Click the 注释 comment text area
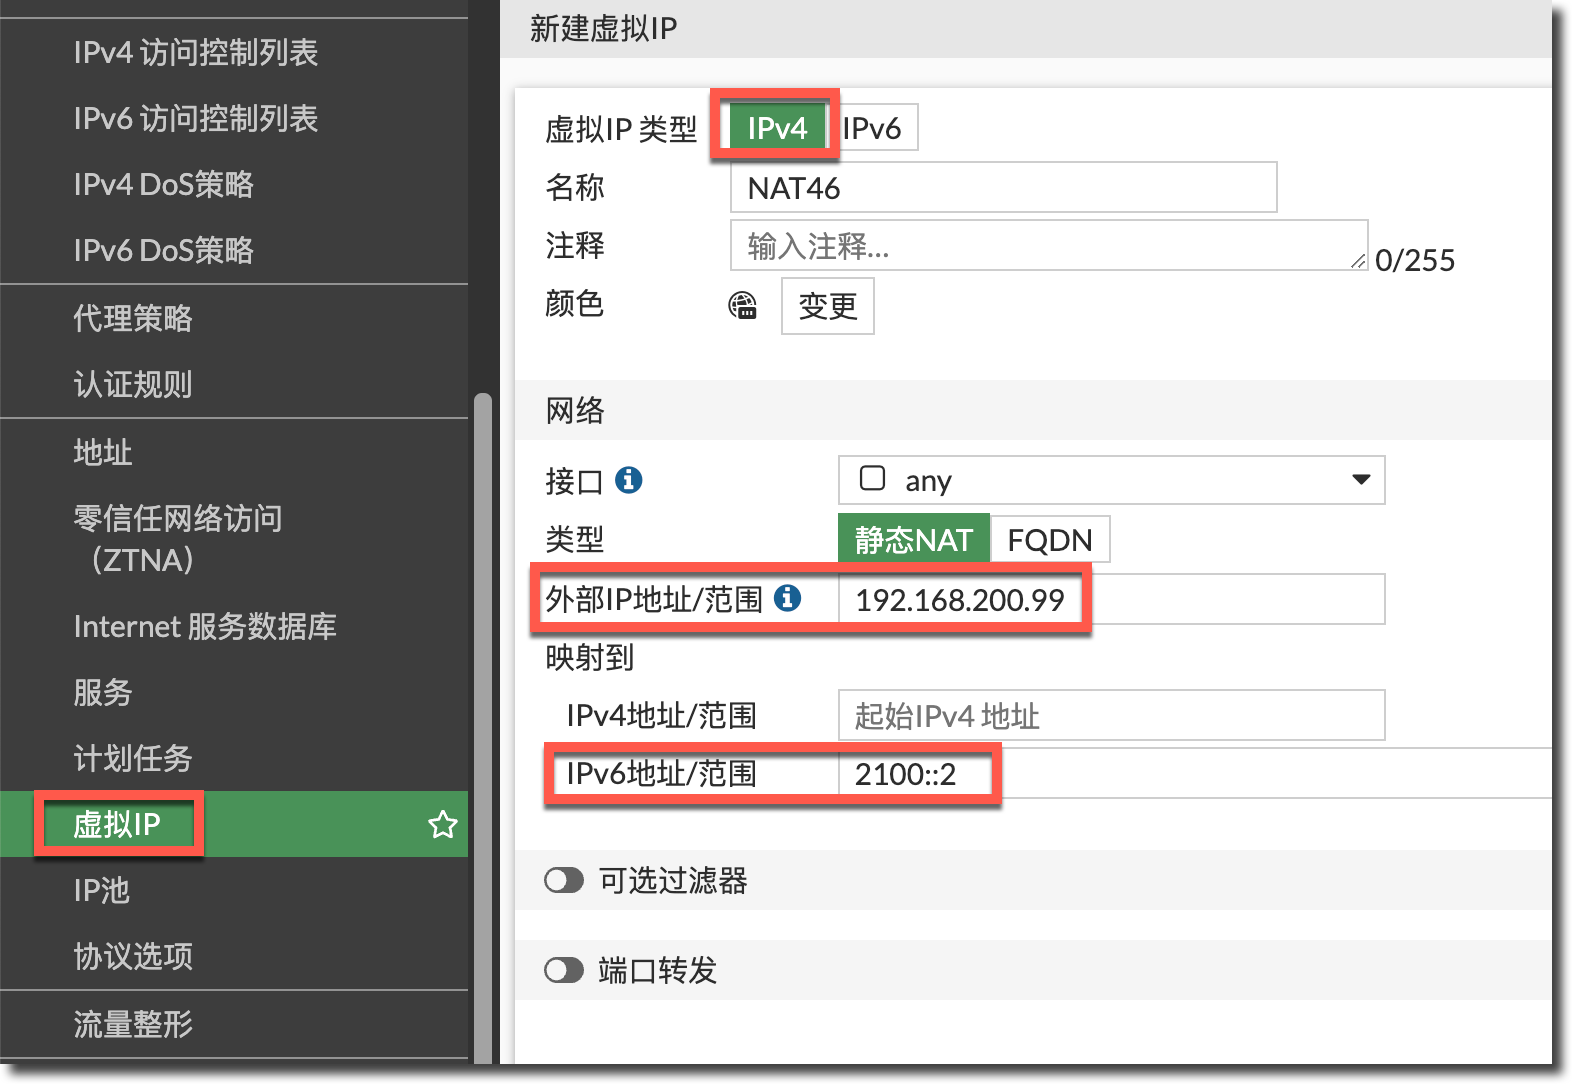Screen dimensions: 1572x1084 click(x=1048, y=246)
